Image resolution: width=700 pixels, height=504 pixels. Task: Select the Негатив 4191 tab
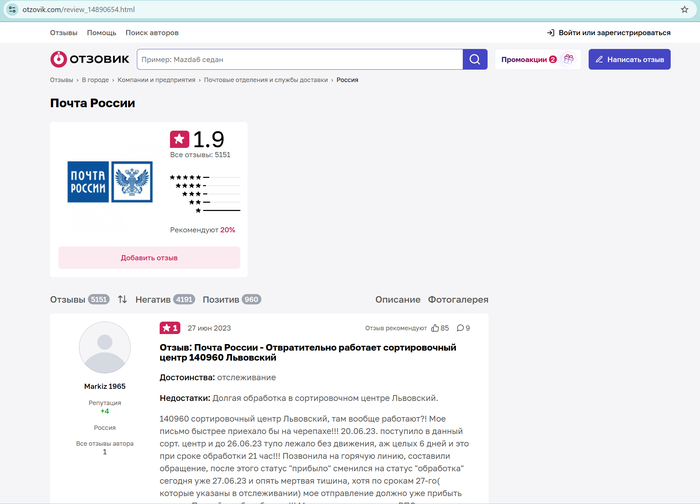165,299
